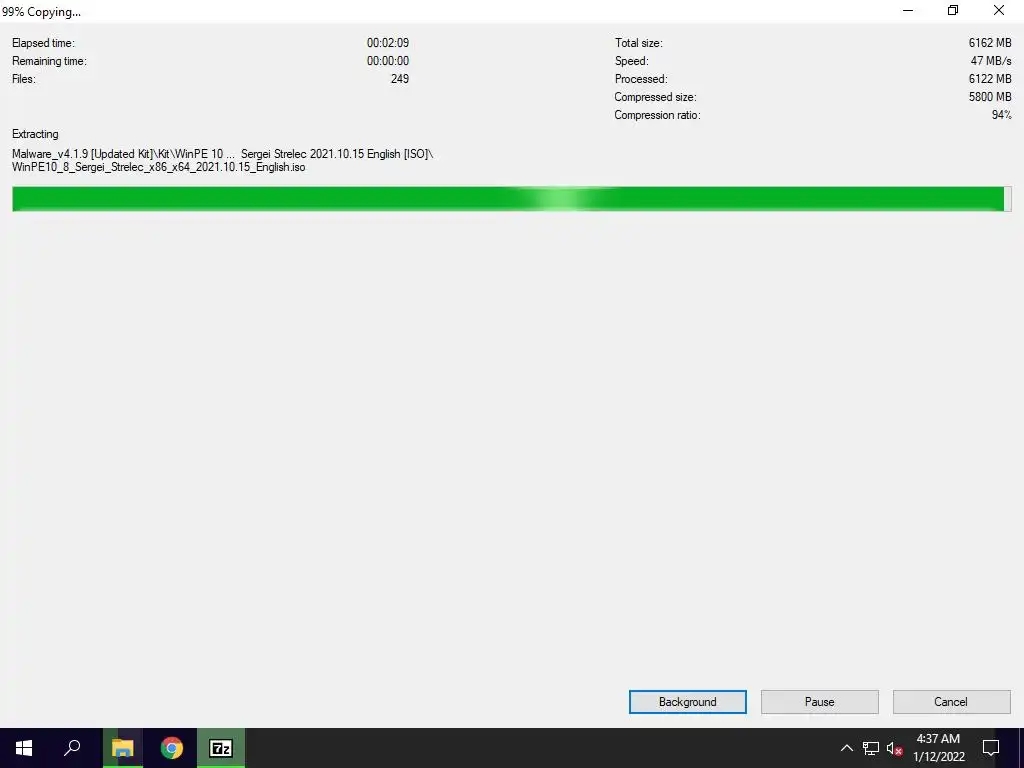
Task: Minimize the 7-Zip copying window
Action: click(908, 10)
